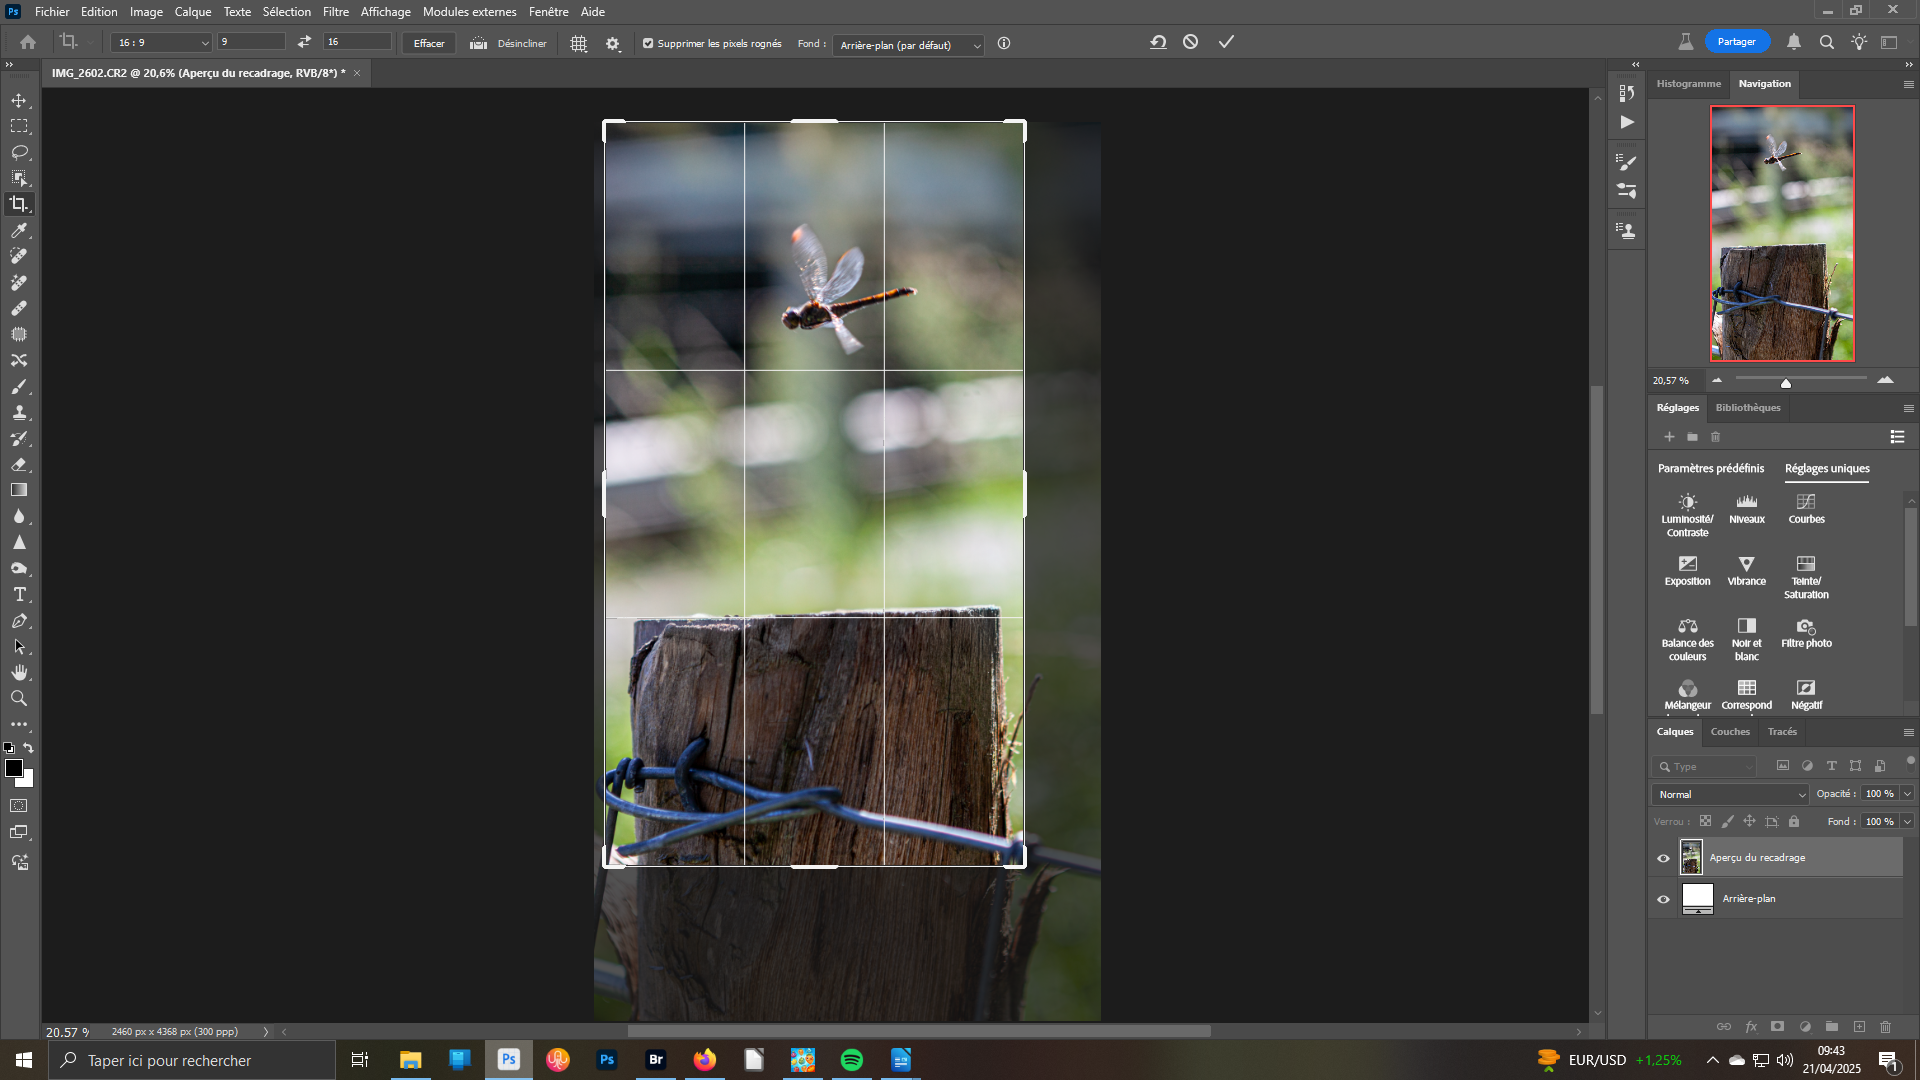1920x1080 pixels.
Task: Hide the Aperçu du recadrage layer
Action: tap(1663, 858)
